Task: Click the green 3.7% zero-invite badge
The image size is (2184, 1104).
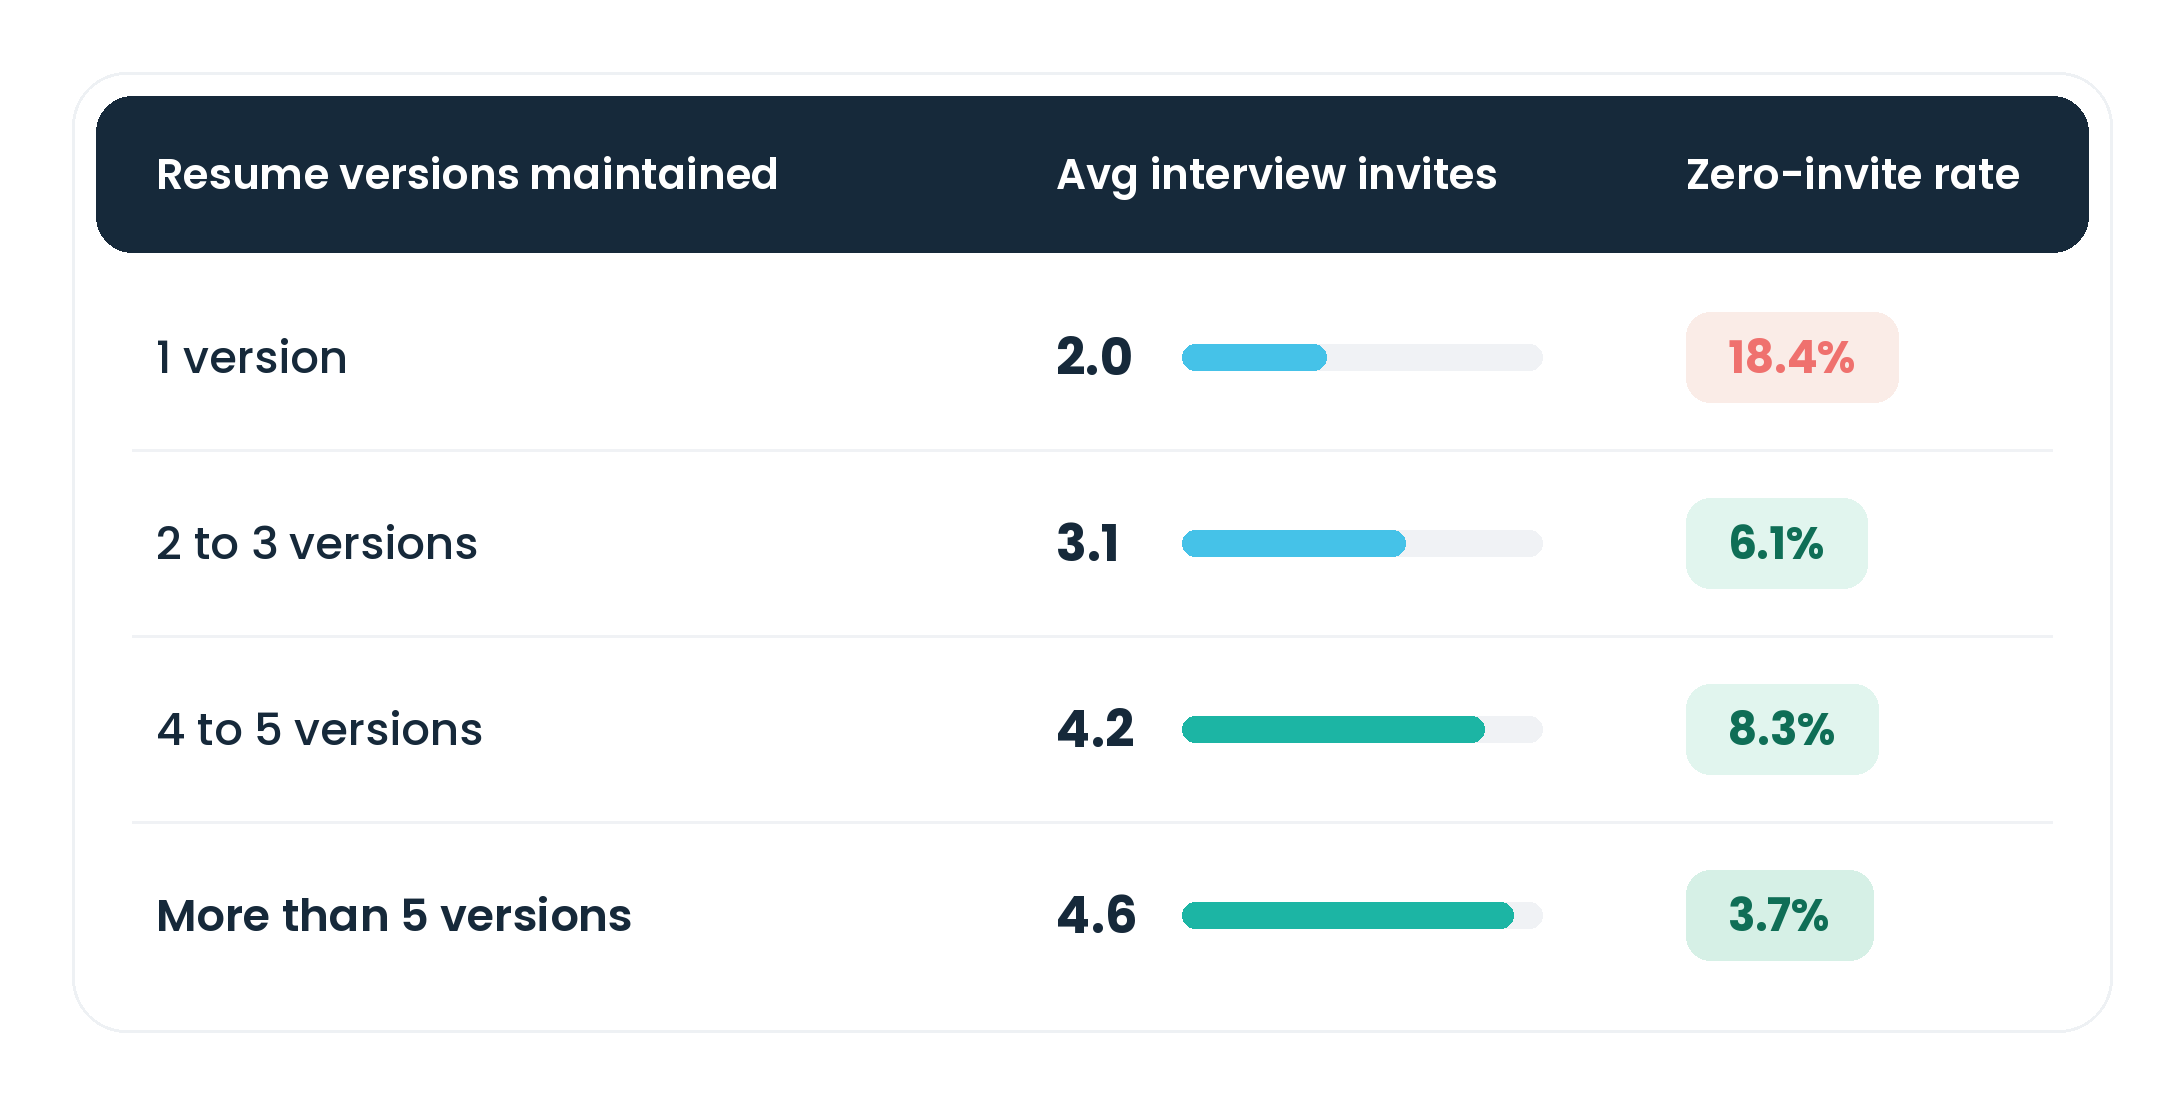Action: 1780,915
